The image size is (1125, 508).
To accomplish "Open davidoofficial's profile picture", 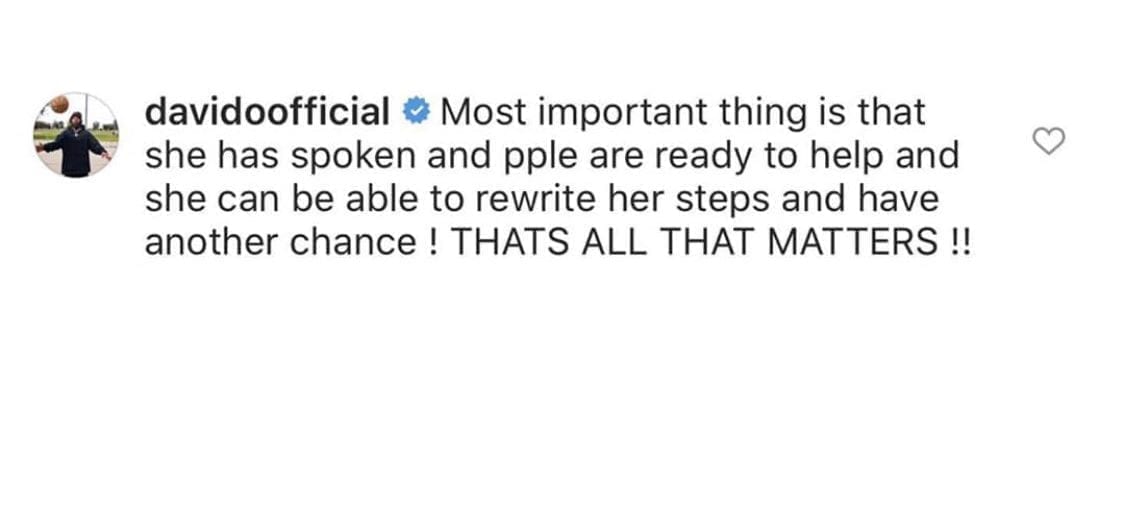I will [x=75, y=135].
